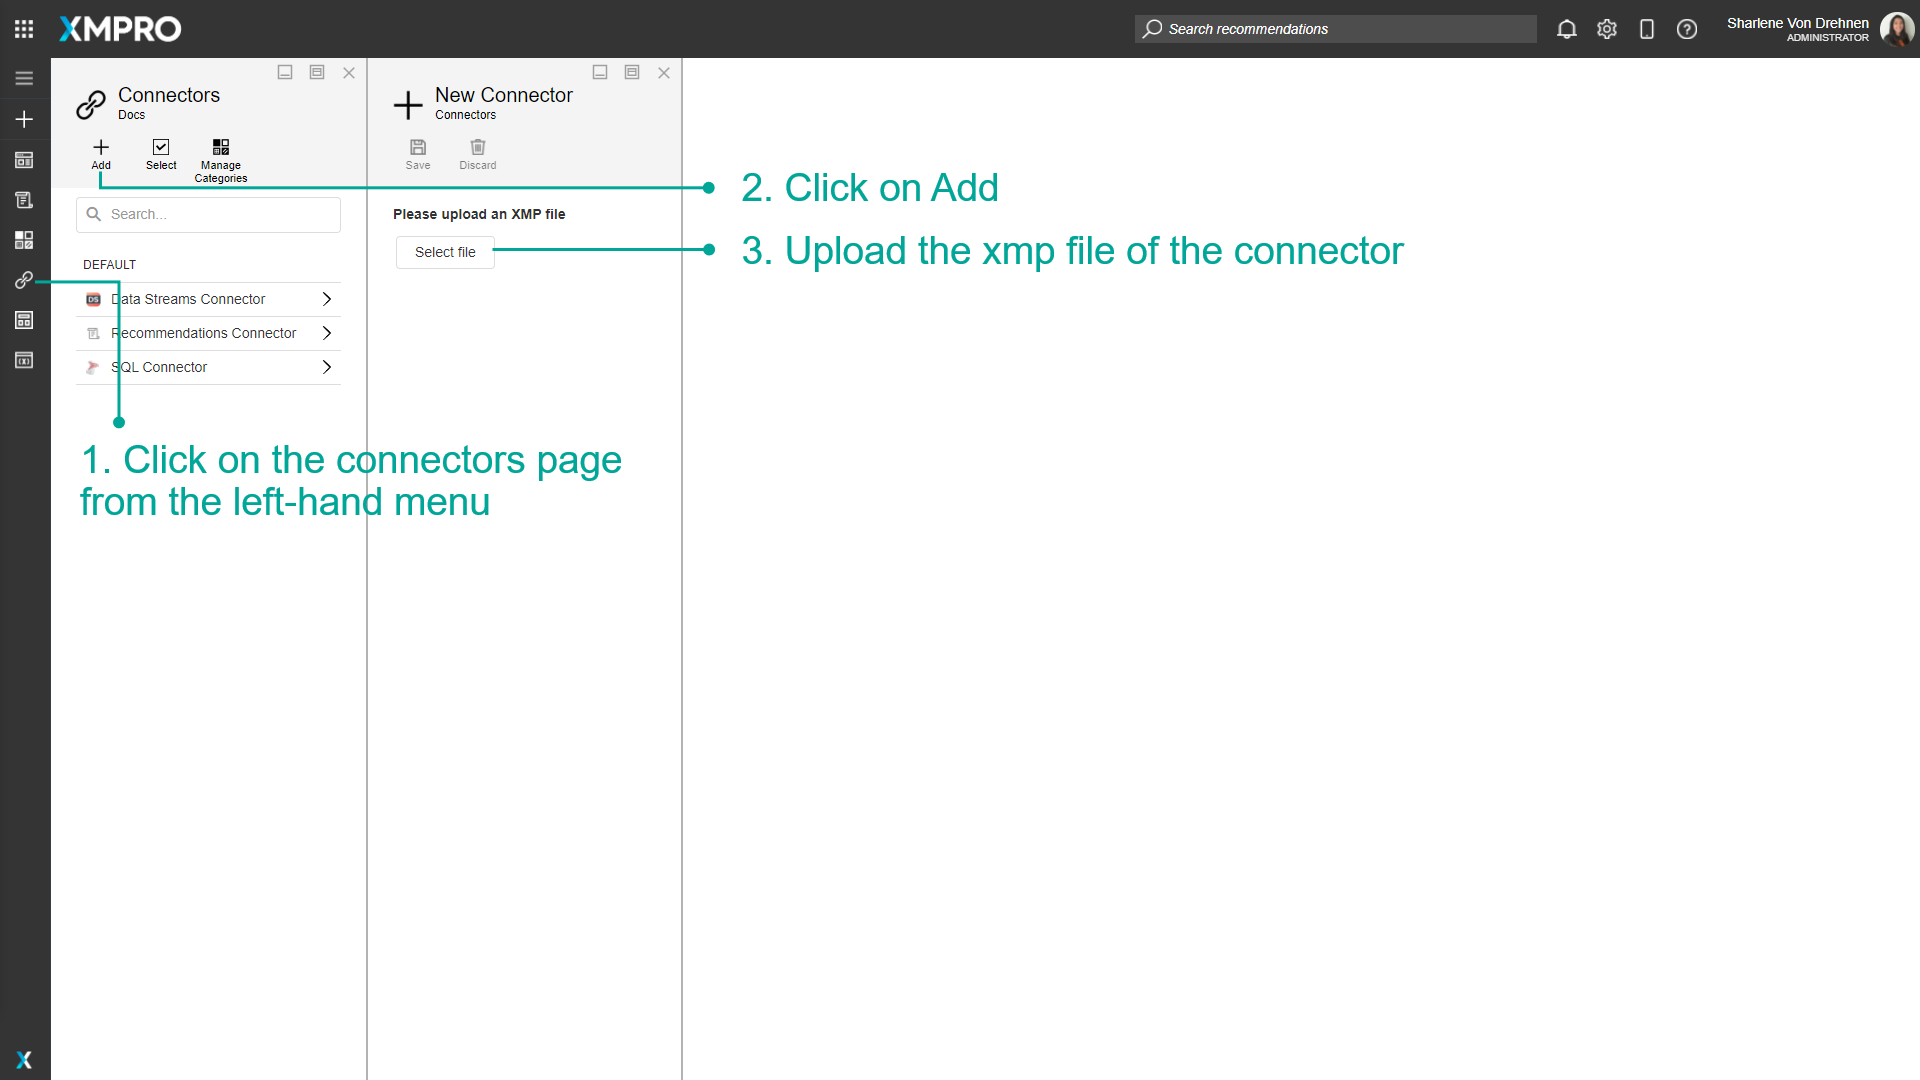
Task: Open the settings gear icon
Action: click(x=1607, y=29)
